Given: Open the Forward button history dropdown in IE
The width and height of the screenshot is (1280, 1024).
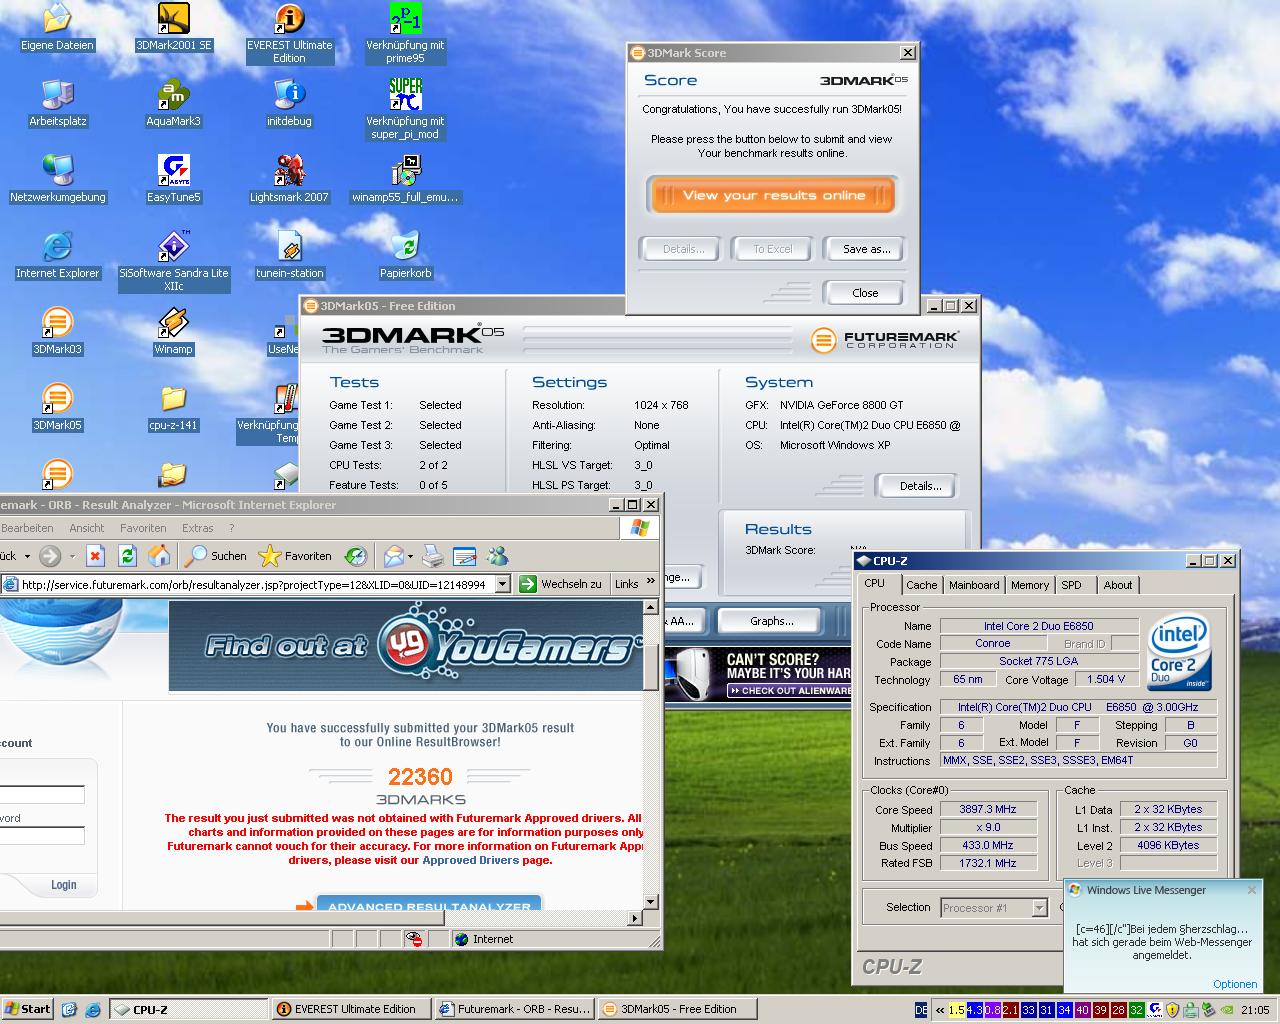Looking at the screenshot, I should 72,556.
